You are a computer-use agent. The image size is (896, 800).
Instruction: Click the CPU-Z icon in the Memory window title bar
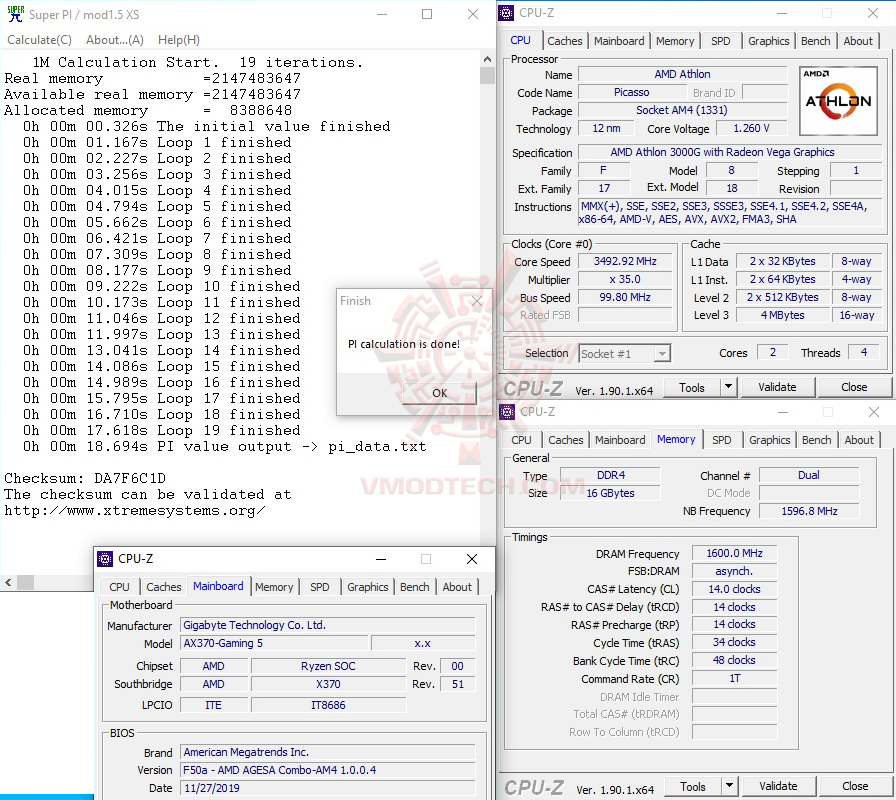click(507, 411)
